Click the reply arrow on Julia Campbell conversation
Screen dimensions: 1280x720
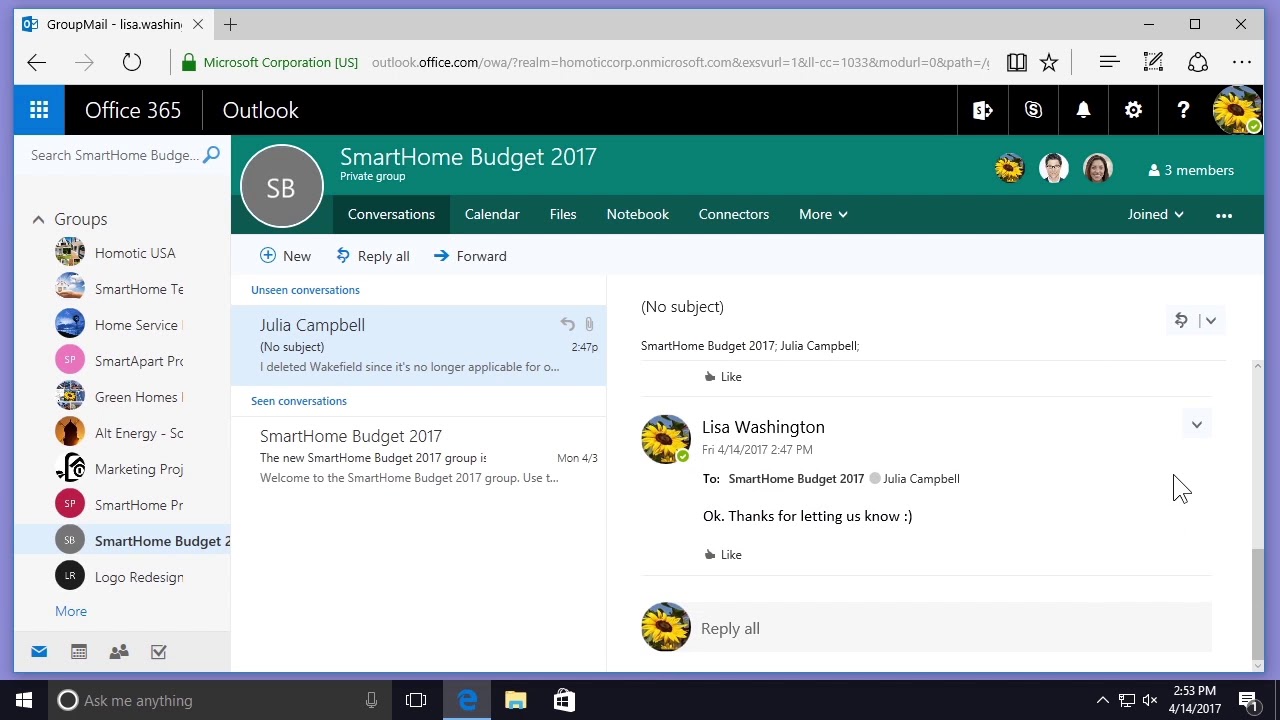coord(567,324)
